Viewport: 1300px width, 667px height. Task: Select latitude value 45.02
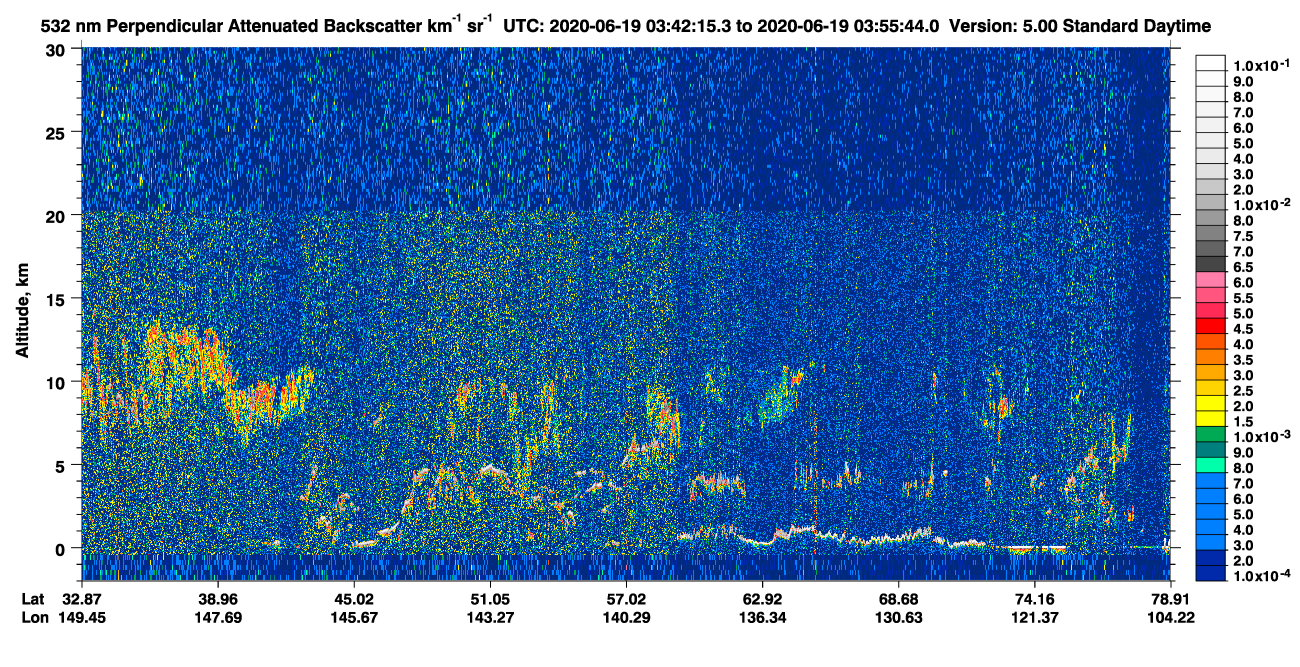(x=354, y=599)
